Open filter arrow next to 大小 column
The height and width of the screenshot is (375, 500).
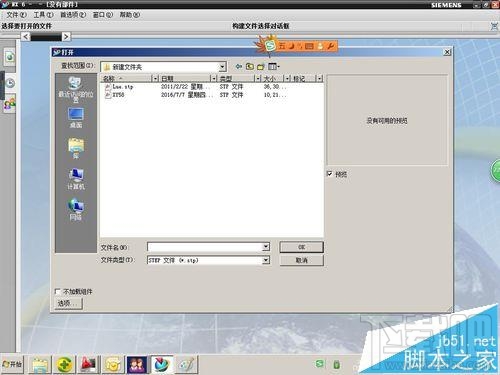[287, 78]
